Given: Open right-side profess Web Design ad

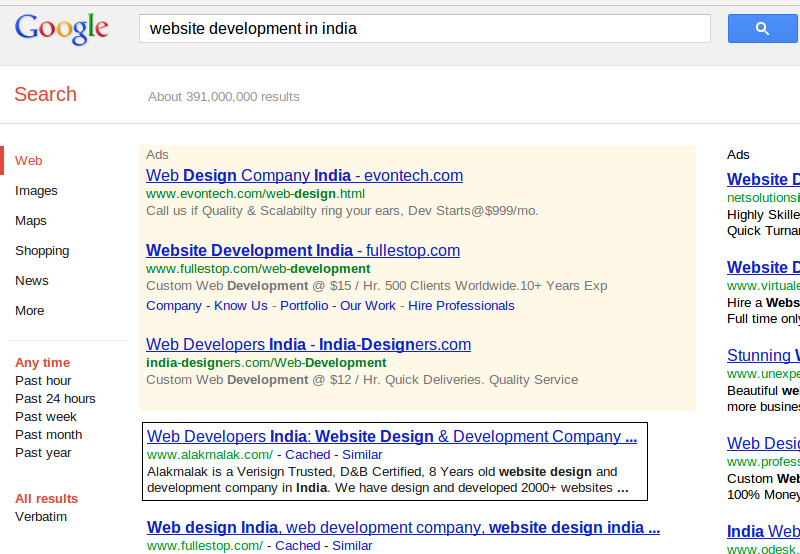Looking at the screenshot, I should [x=763, y=443].
